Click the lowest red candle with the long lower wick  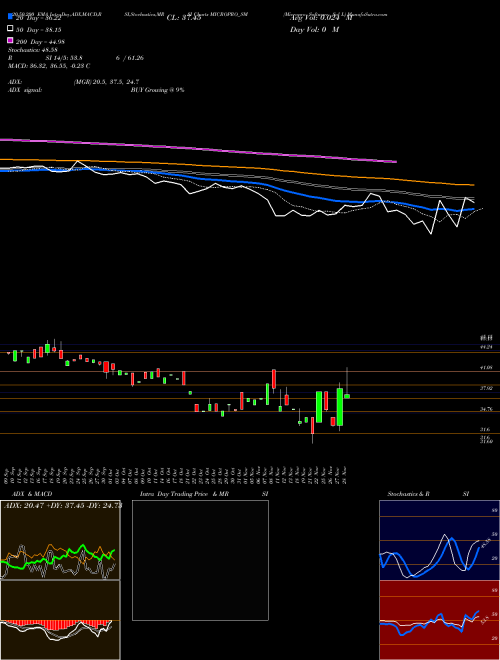click(312, 426)
